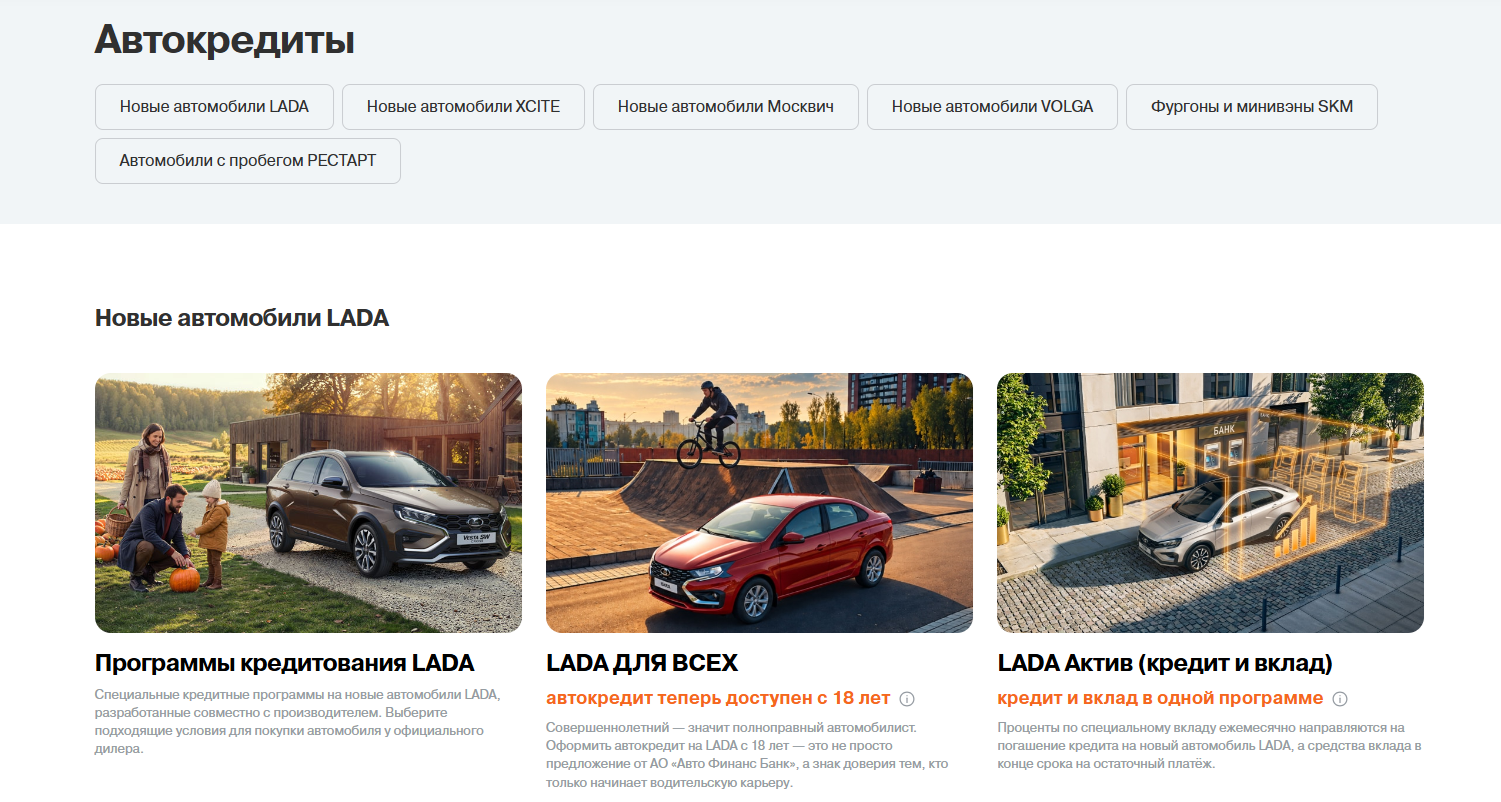The image size is (1501, 802).
Task: Click the info icon beside кредит и вклад
Action: (1340, 699)
